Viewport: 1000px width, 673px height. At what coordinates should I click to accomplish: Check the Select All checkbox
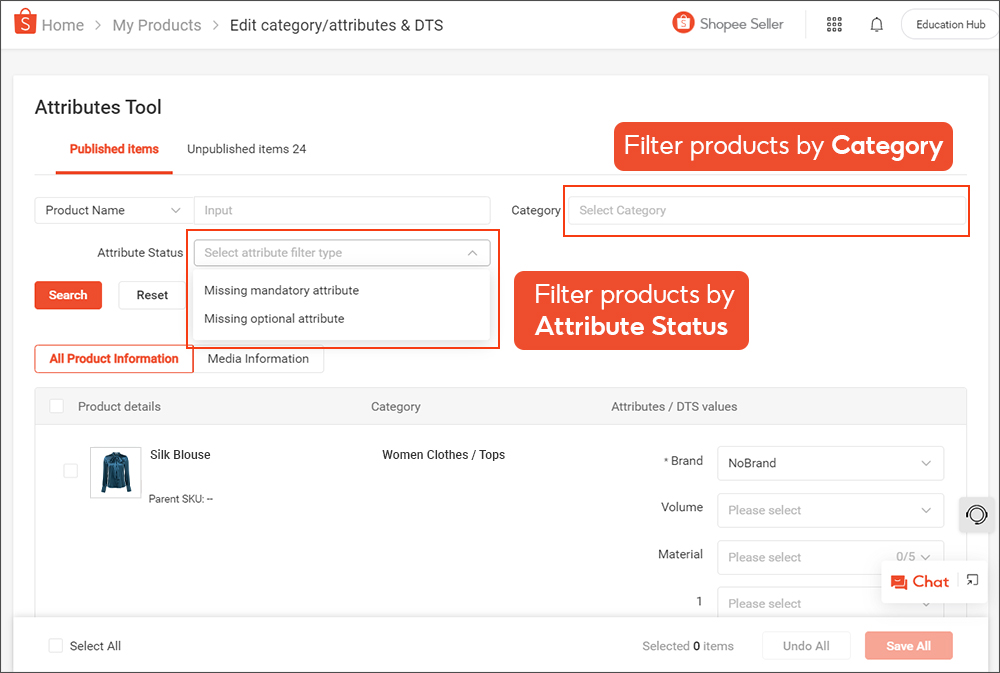click(56, 645)
